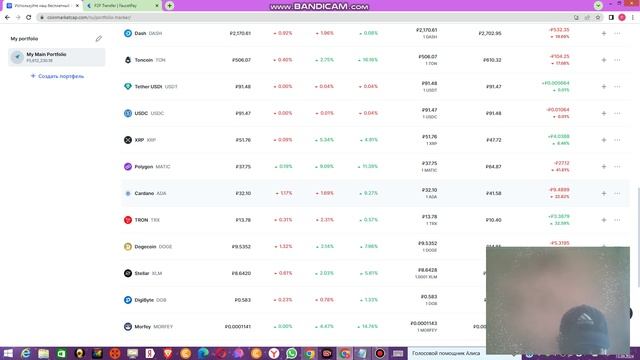Image resolution: width=640 pixels, height=360 pixels.
Task: Switch to the first CoinMarketCap browser tab
Action: pos(41,6)
